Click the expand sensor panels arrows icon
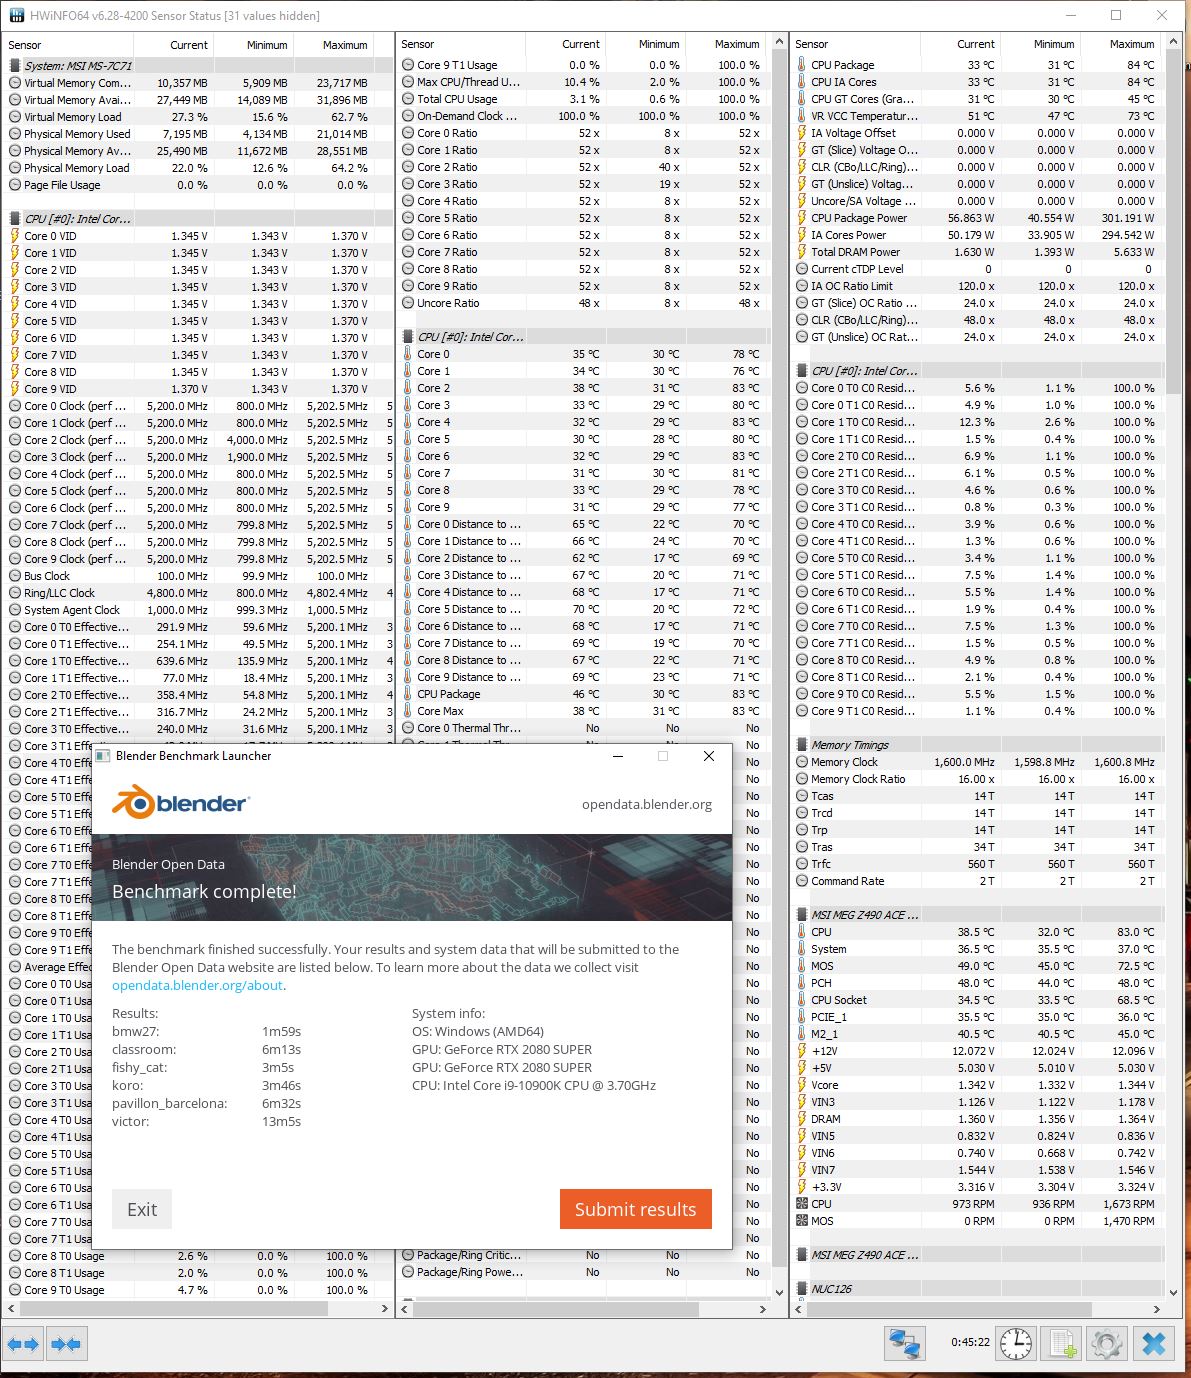The width and height of the screenshot is (1191, 1378). coord(23,1344)
